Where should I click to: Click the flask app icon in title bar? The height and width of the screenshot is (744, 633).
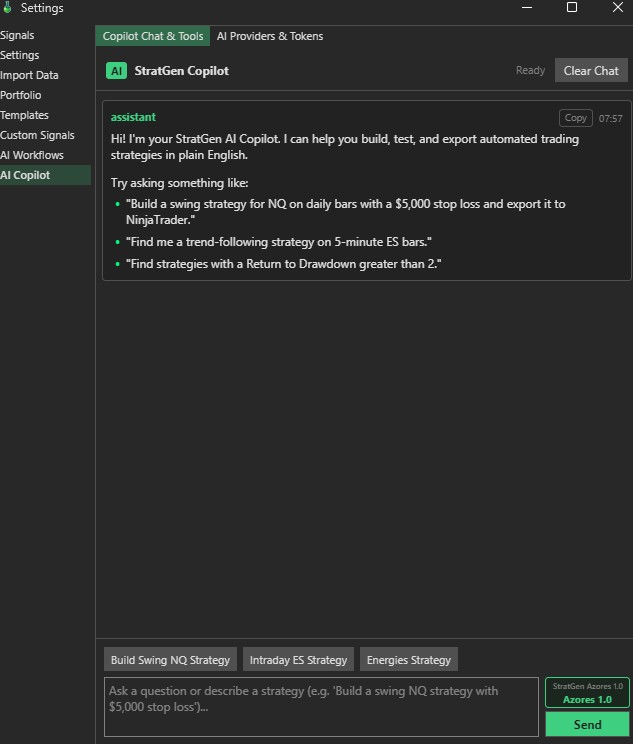click(7, 7)
